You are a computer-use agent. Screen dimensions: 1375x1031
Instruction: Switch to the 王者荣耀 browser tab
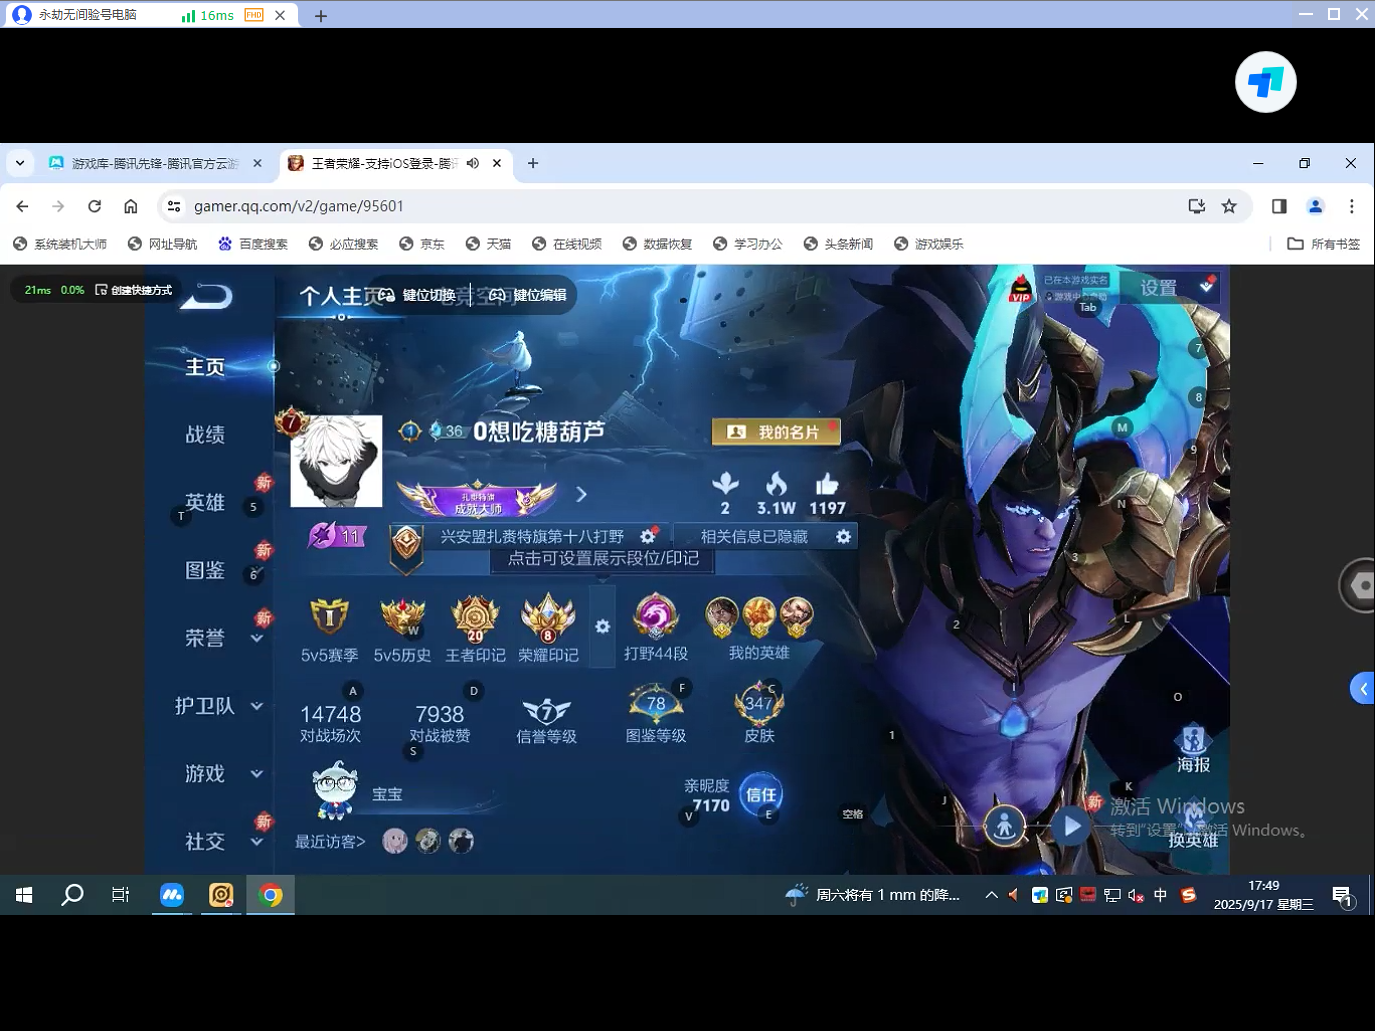pyautogui.click(x=395, y=163)
